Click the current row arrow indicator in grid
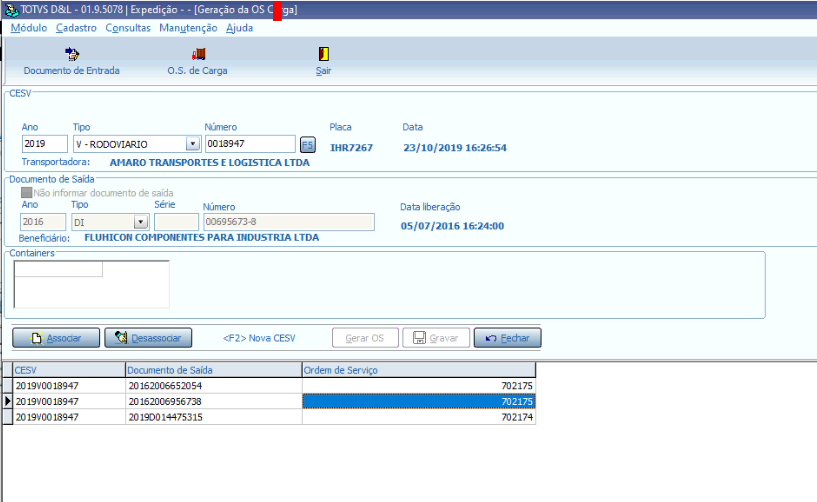The image size is (817, 502). (8, 401)
